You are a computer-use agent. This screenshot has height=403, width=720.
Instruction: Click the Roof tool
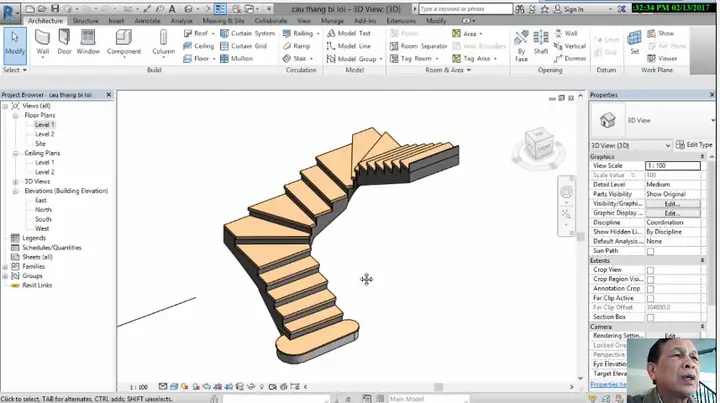199,34
